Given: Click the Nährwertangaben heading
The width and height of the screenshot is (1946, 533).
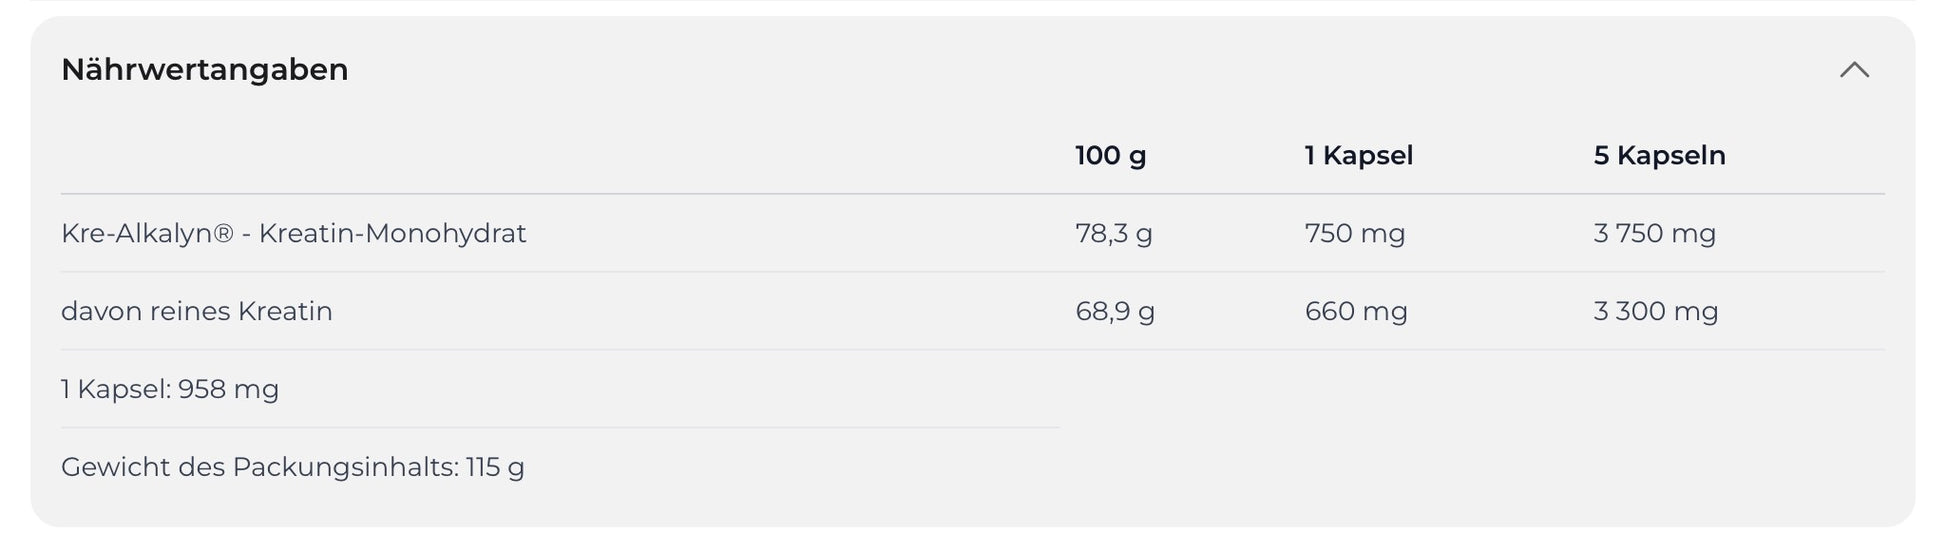Looking at the screenshot, I should tap(205, 70).
